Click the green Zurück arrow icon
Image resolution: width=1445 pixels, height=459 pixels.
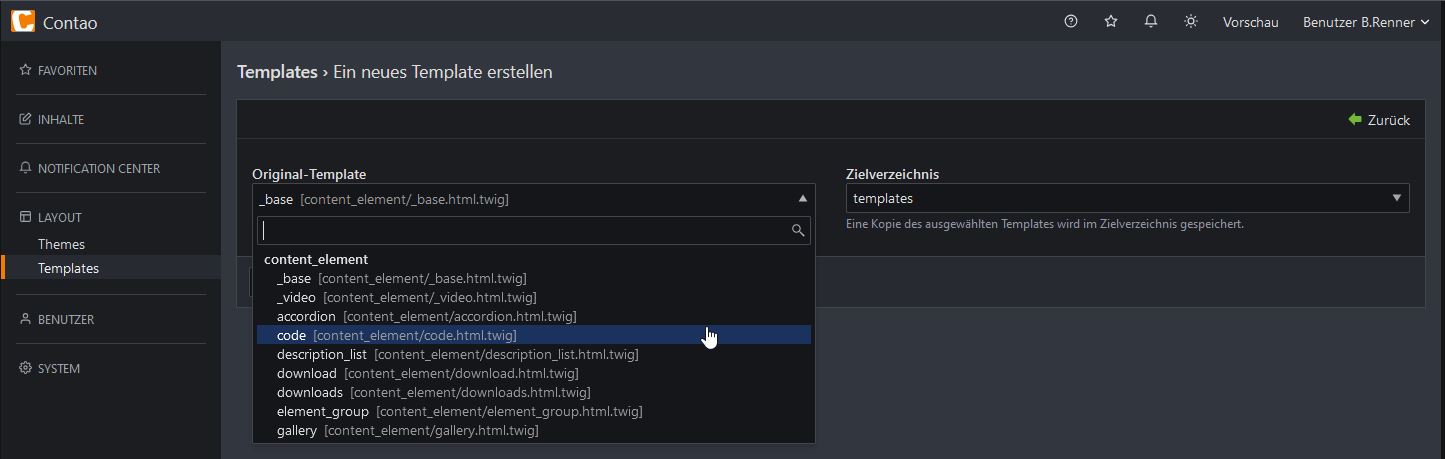tap(1355, 119)
